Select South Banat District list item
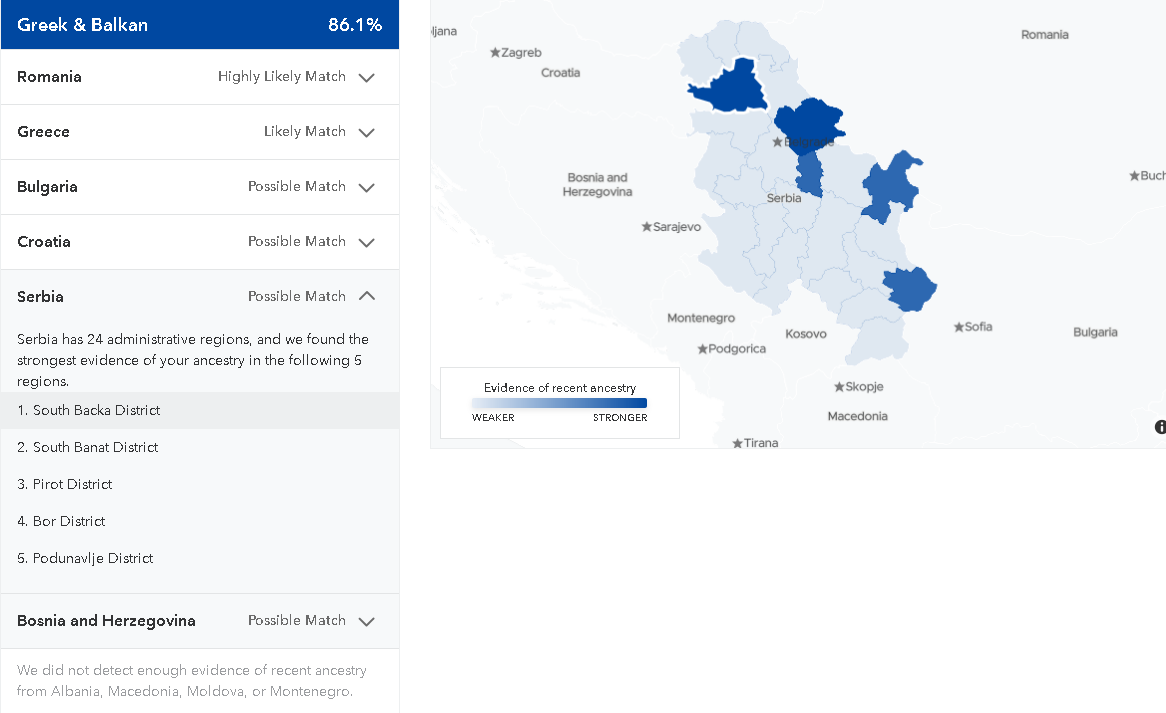Screen dimensions: 1166x713 pyautogui.click(x=200, y=448)
